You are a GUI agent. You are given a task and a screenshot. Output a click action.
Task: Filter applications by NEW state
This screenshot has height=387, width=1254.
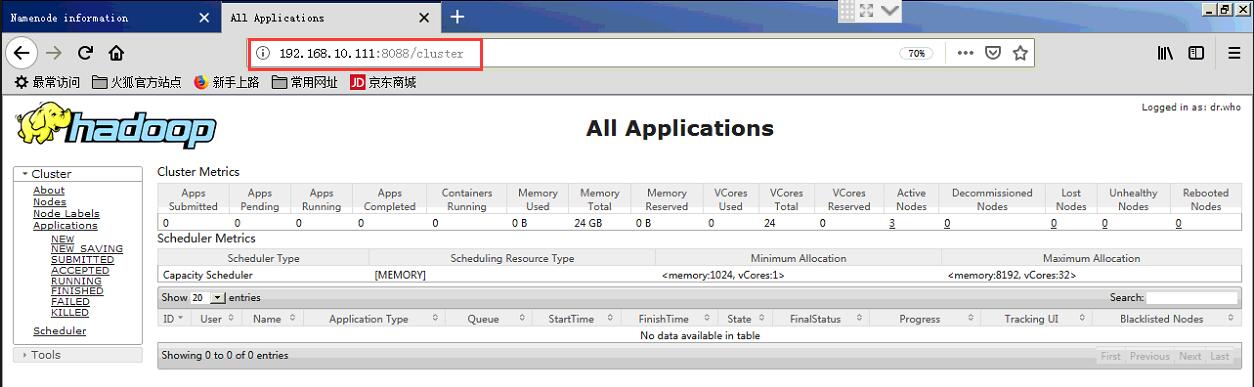pos(62,239)
